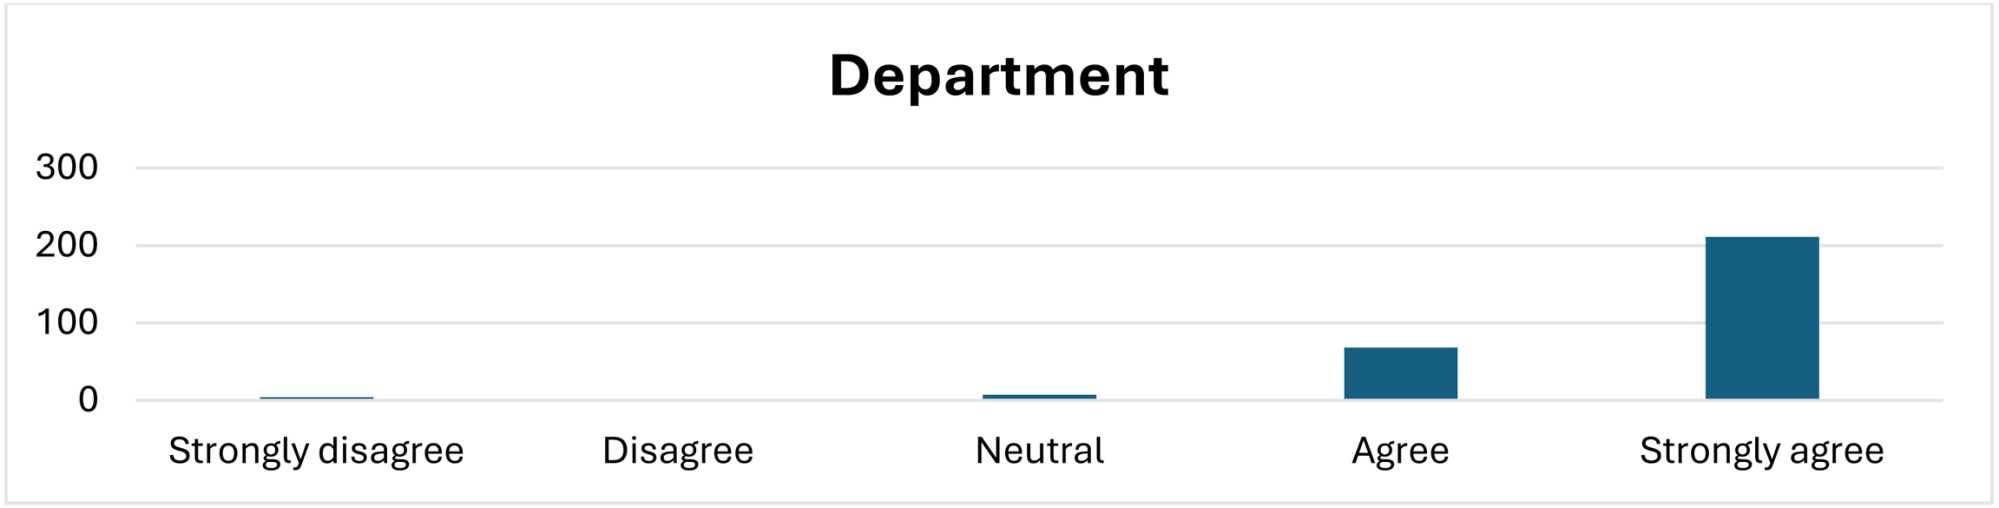The image size is (1999, 508).
Task: Click blank chart area left of title
Action: coord(400,76)
